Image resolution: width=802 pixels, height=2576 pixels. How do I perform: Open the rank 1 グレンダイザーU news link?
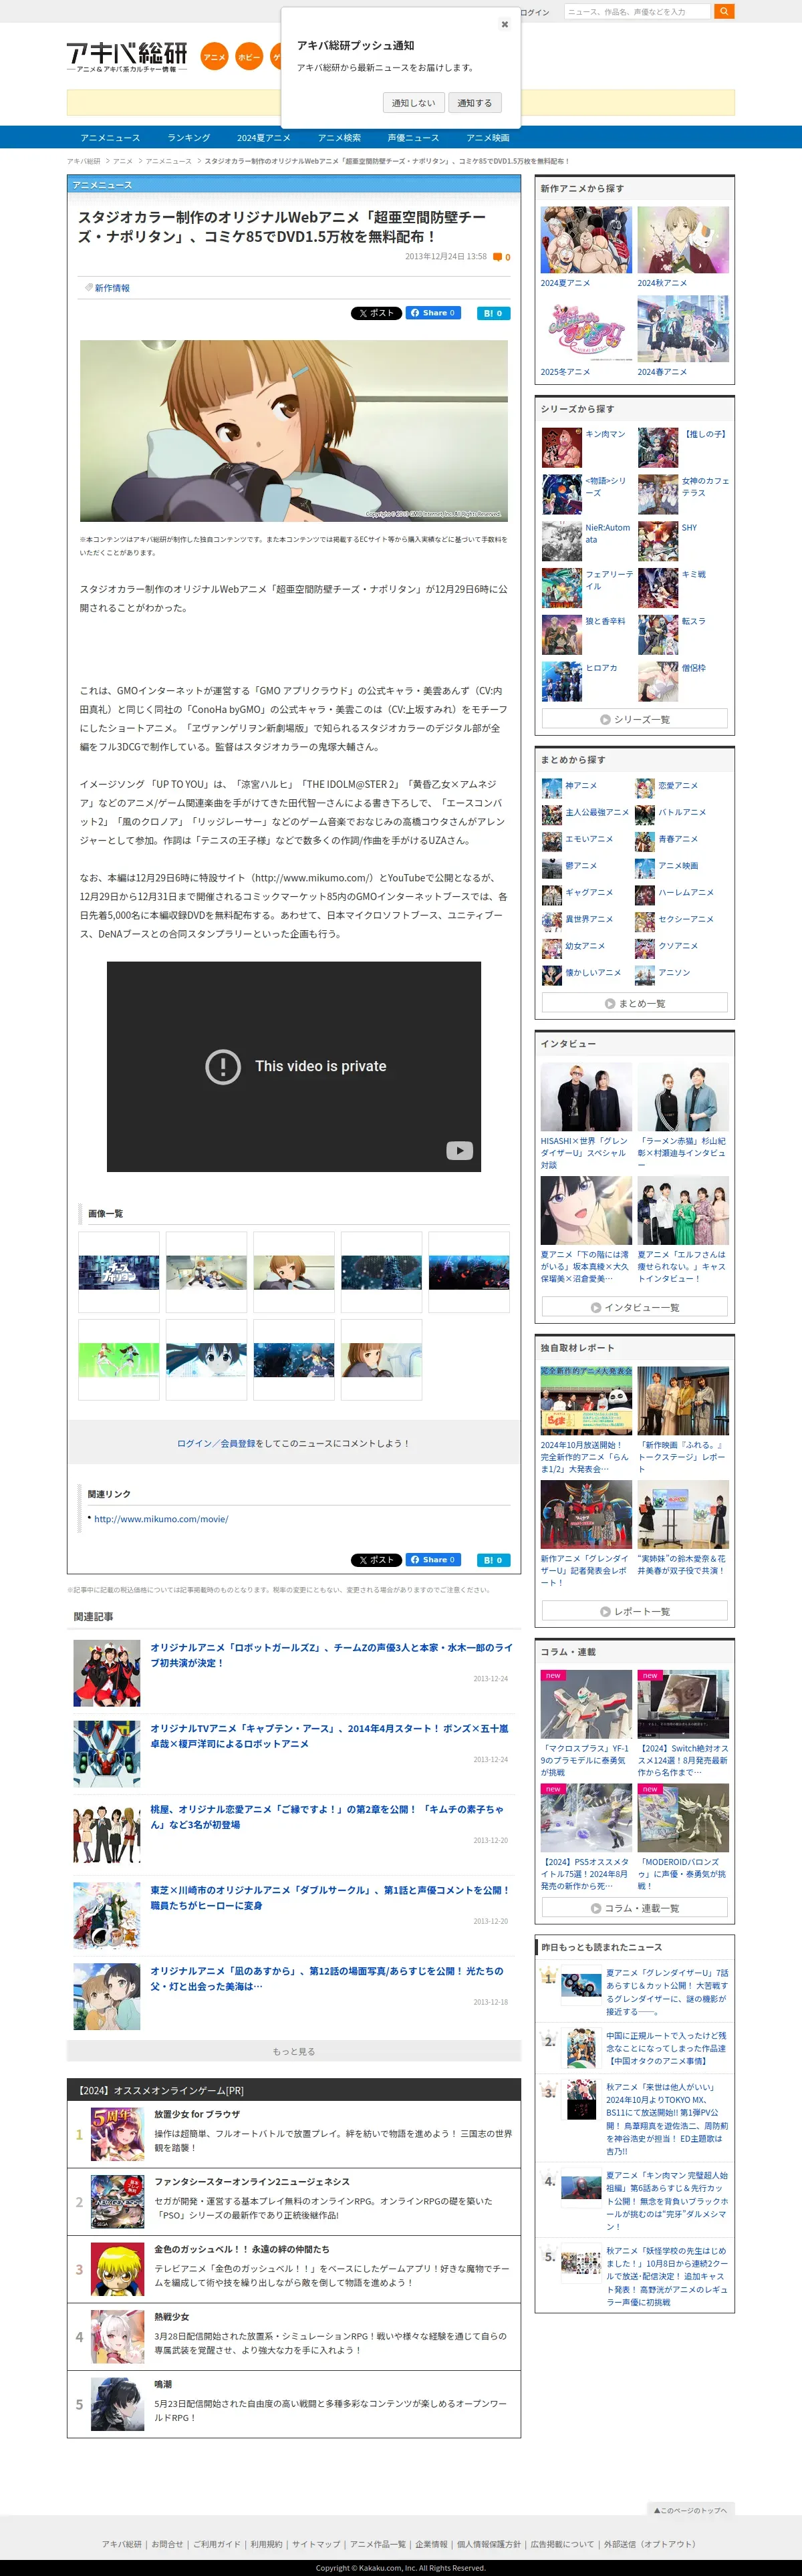(667, 1992)
